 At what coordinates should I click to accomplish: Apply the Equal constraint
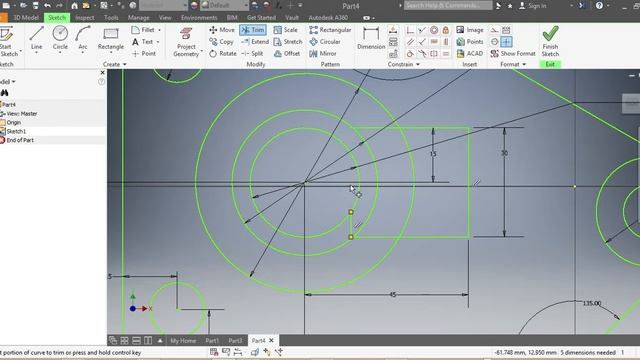click(x=446, y=53)
